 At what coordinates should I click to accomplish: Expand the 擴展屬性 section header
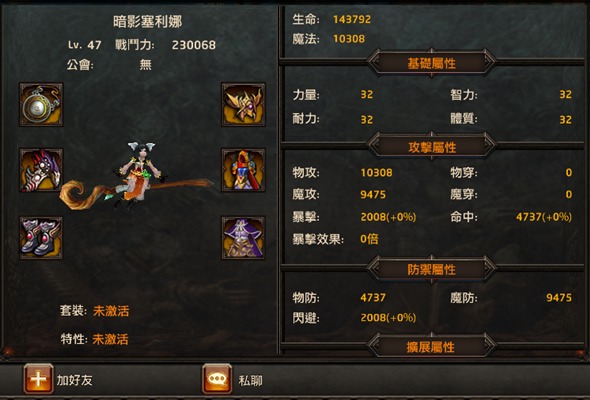(x=432, y=347)
